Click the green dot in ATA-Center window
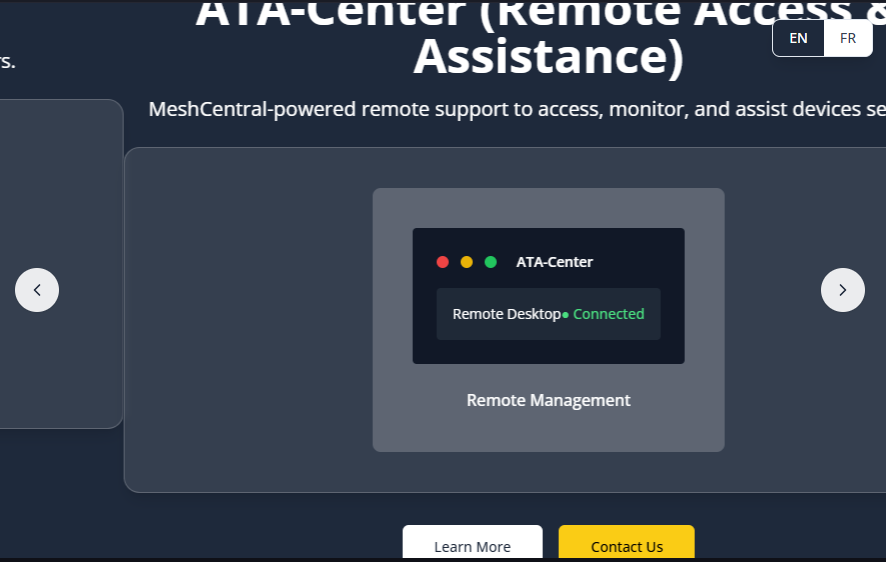This screenshot has height=562, width=886. (x=490, y=262)
